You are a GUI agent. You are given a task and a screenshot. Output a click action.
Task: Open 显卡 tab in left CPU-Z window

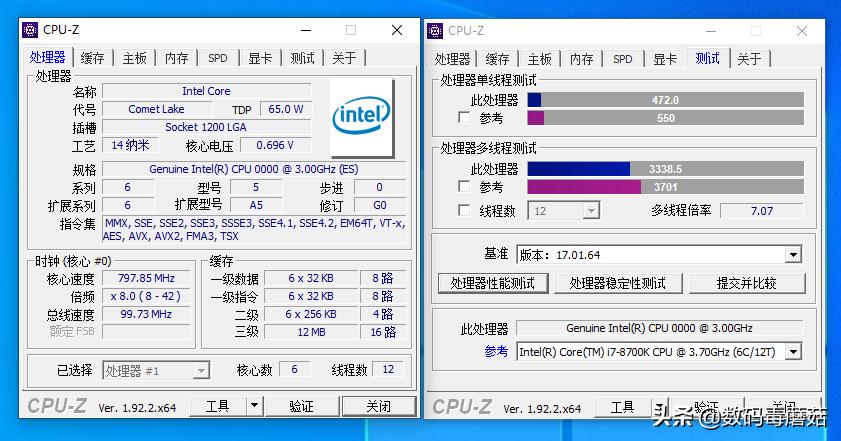click(x=260, y=58)
